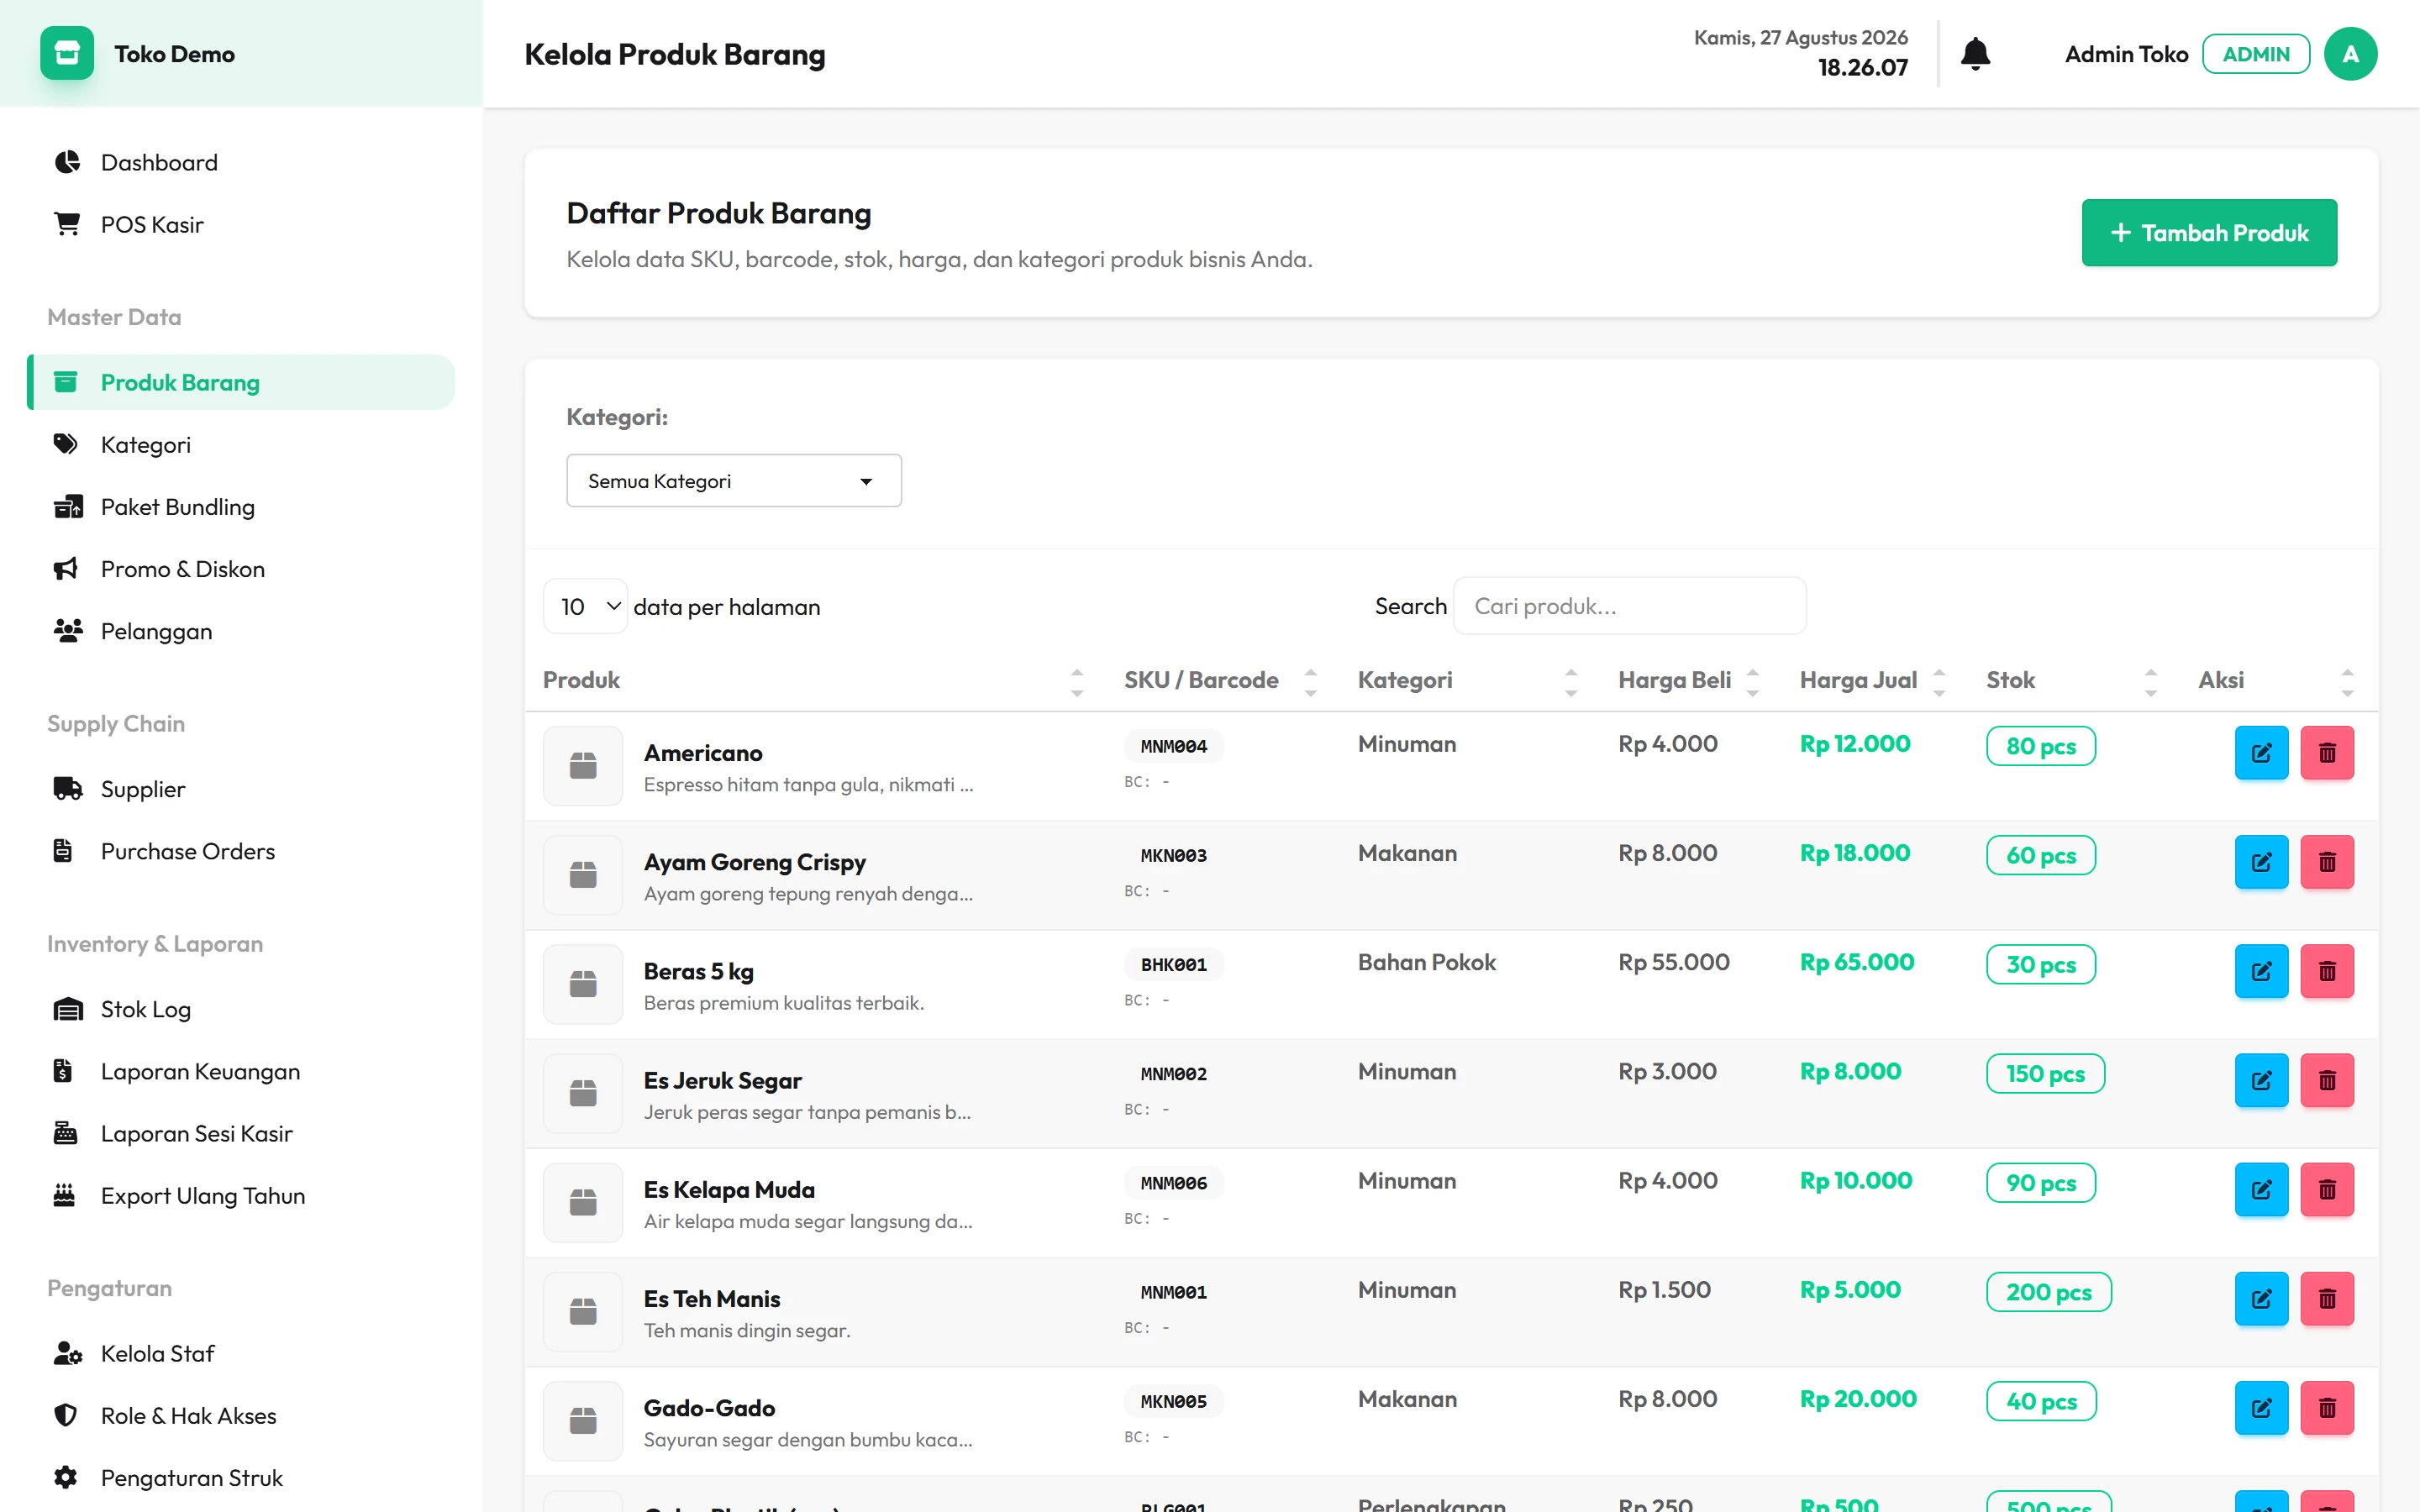Click the Rp 65.000 selling price
Screen dimensions: 2420x1512
click(1857, 962)
